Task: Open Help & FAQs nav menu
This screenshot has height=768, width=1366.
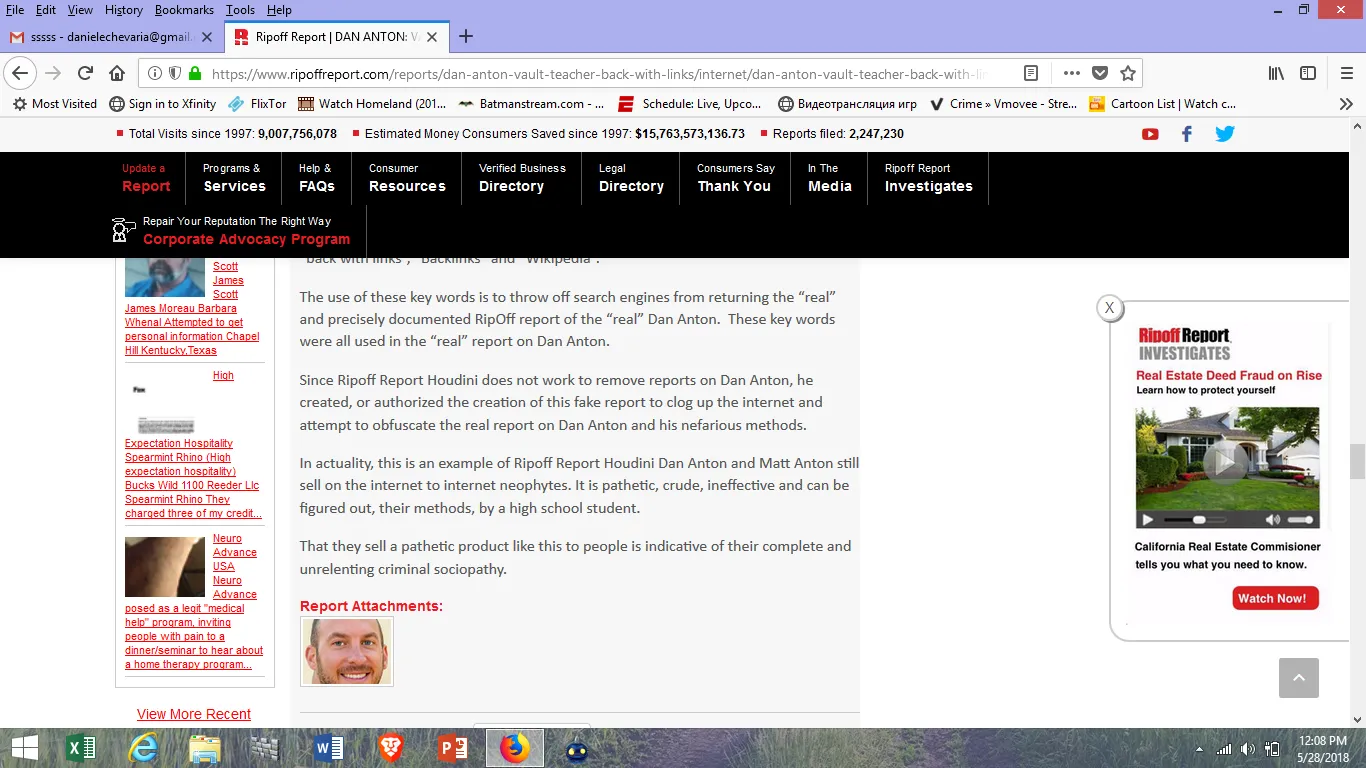Action: coord(317,178)
